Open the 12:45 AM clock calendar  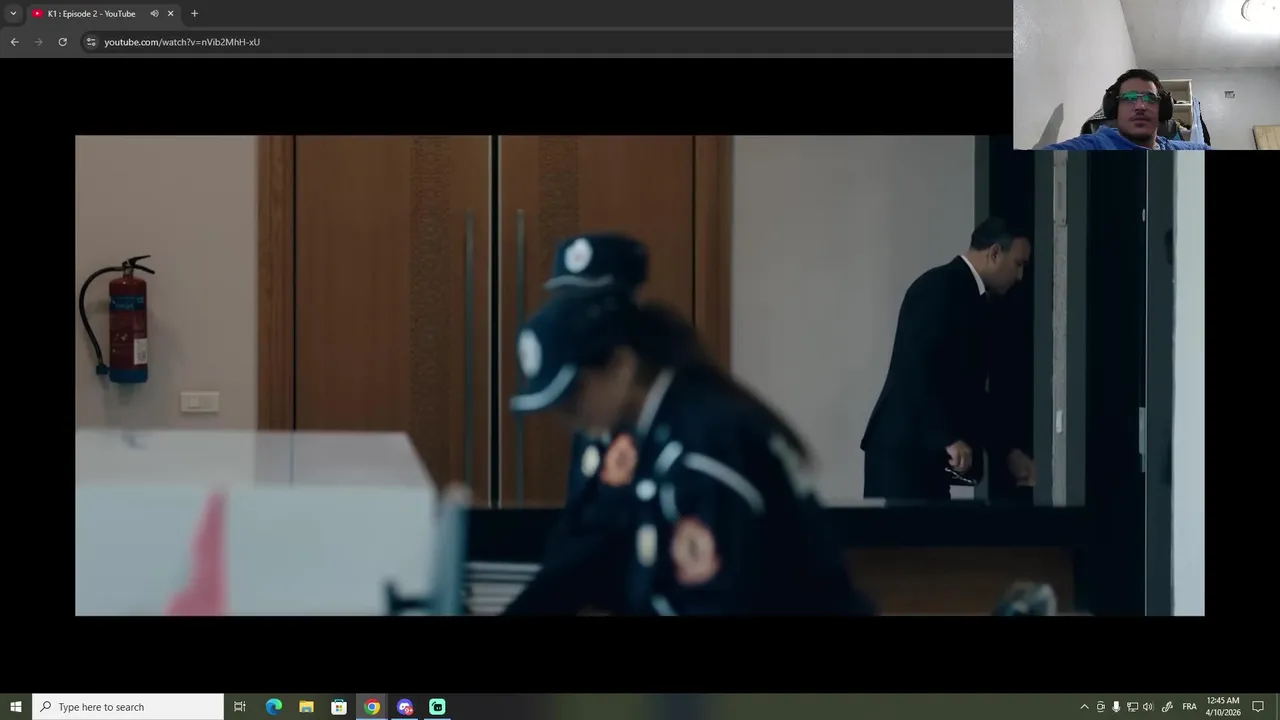[x=1223, y=707]
